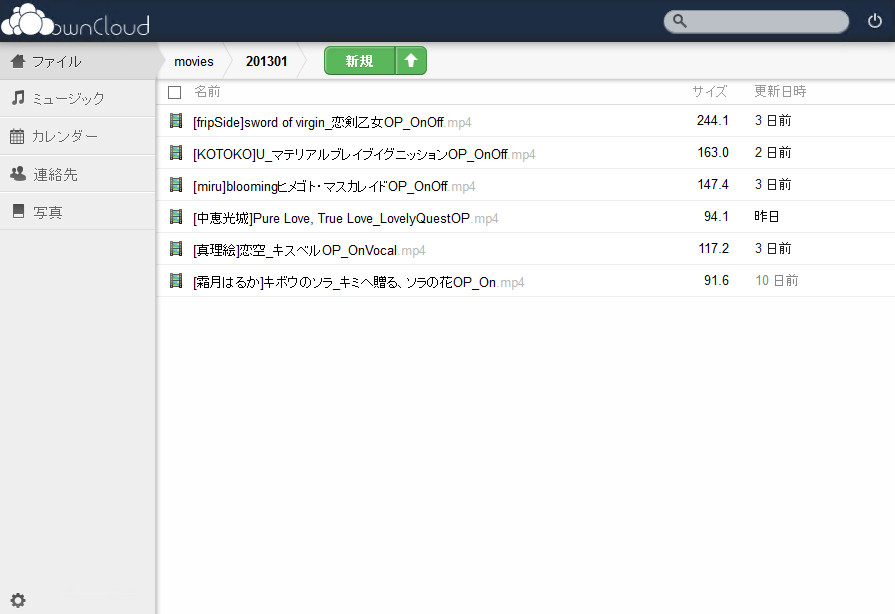This screenshot has height=614, width=895.
Task: Click the calendar icon in the sidebar
Action: click(17, 136)
